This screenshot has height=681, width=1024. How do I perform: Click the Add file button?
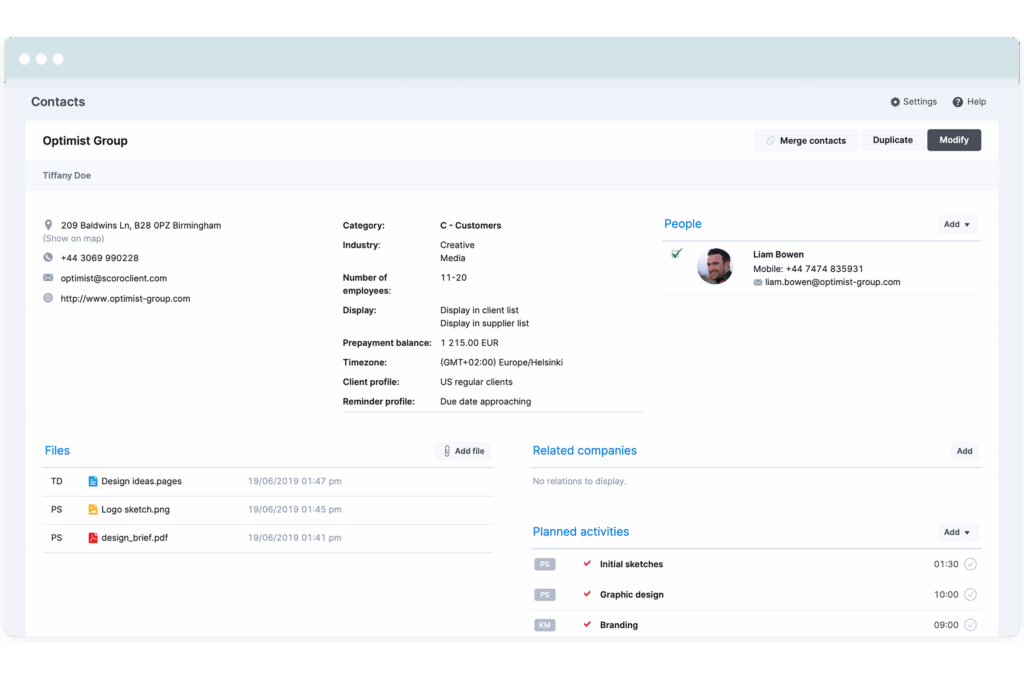463,451
